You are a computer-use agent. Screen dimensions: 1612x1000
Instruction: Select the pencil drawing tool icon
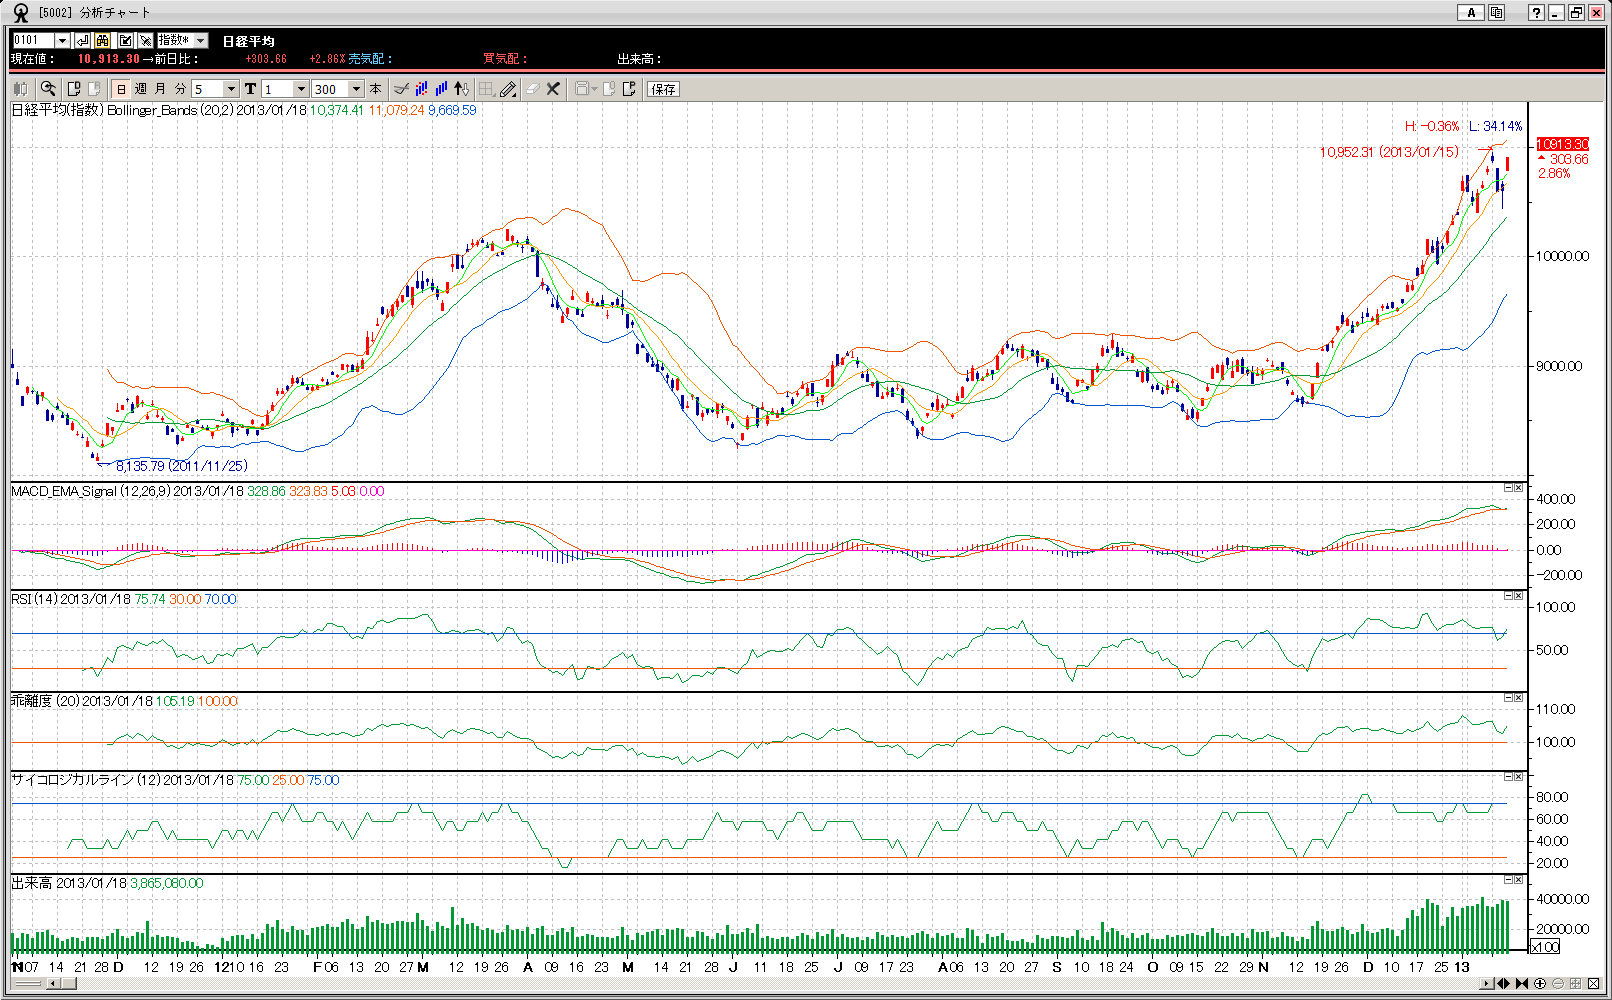(x=508, y=89)
